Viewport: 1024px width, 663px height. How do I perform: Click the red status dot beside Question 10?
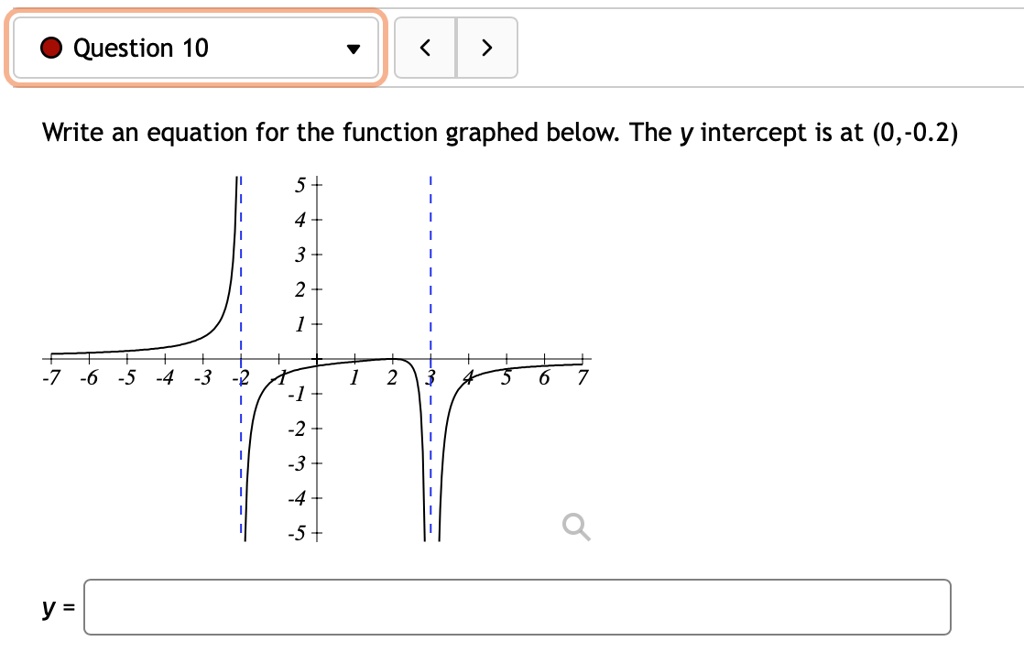tap(50, 47)
